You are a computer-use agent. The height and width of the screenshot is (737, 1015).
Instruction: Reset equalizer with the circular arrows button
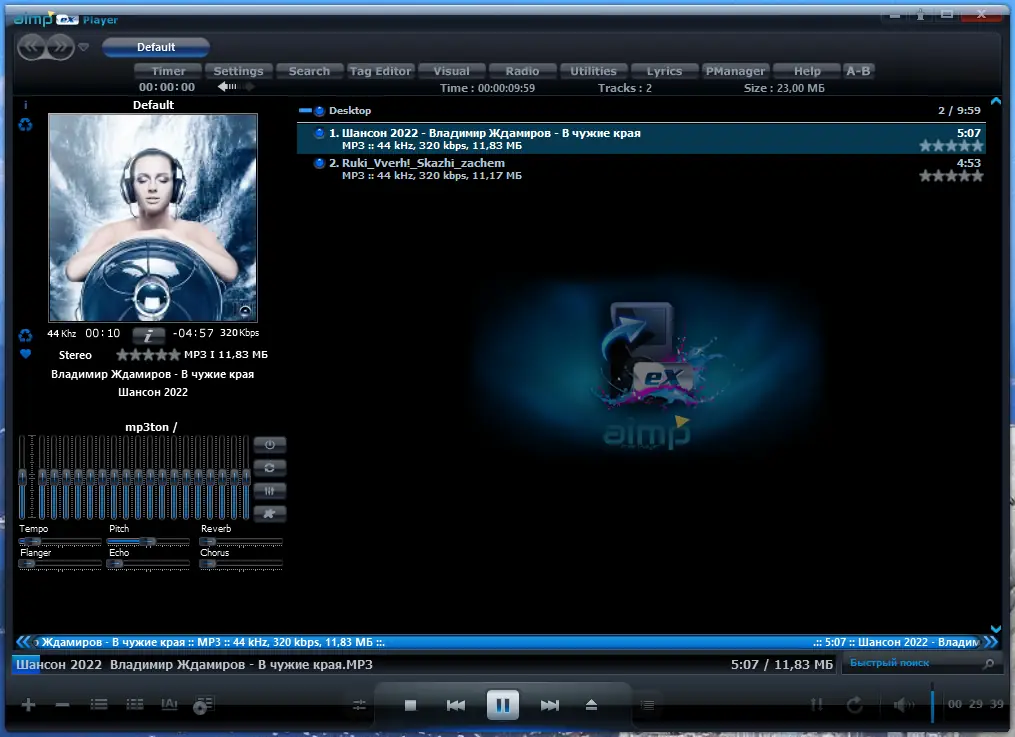click(269, 467)
